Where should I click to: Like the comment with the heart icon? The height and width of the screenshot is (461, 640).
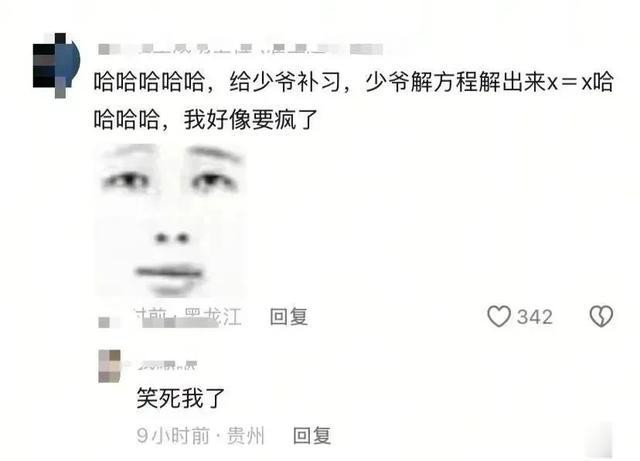(499, 316)
